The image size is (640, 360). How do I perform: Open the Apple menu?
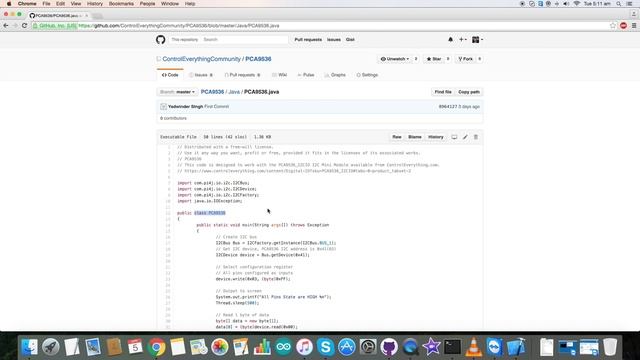(x=9, y=4)
